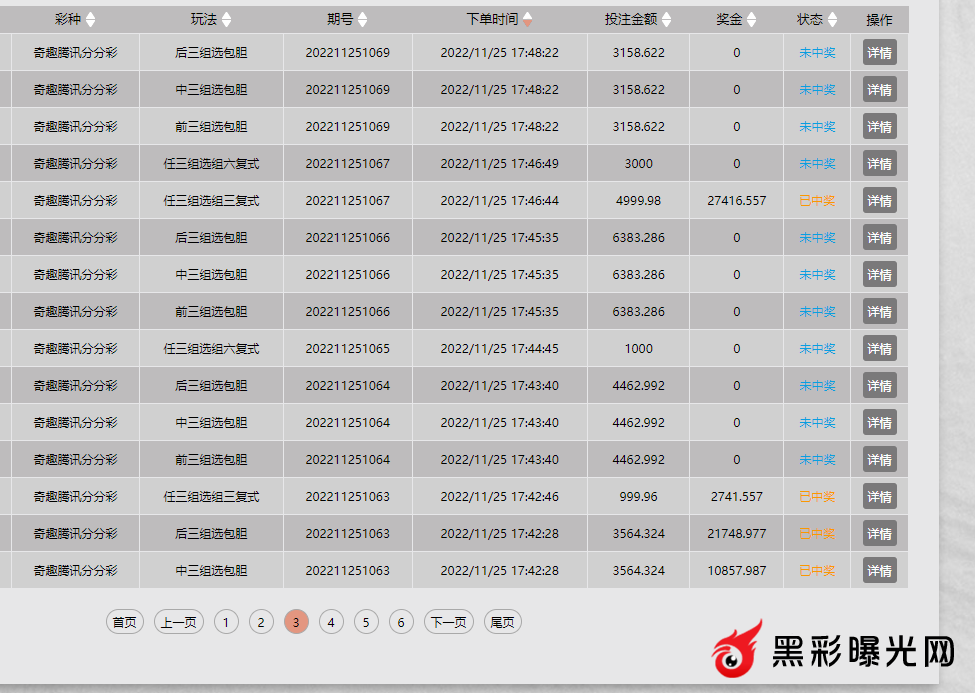Sort by 状态 column arrows
This screenshot has width=975, height=693.
coord(832,19)
